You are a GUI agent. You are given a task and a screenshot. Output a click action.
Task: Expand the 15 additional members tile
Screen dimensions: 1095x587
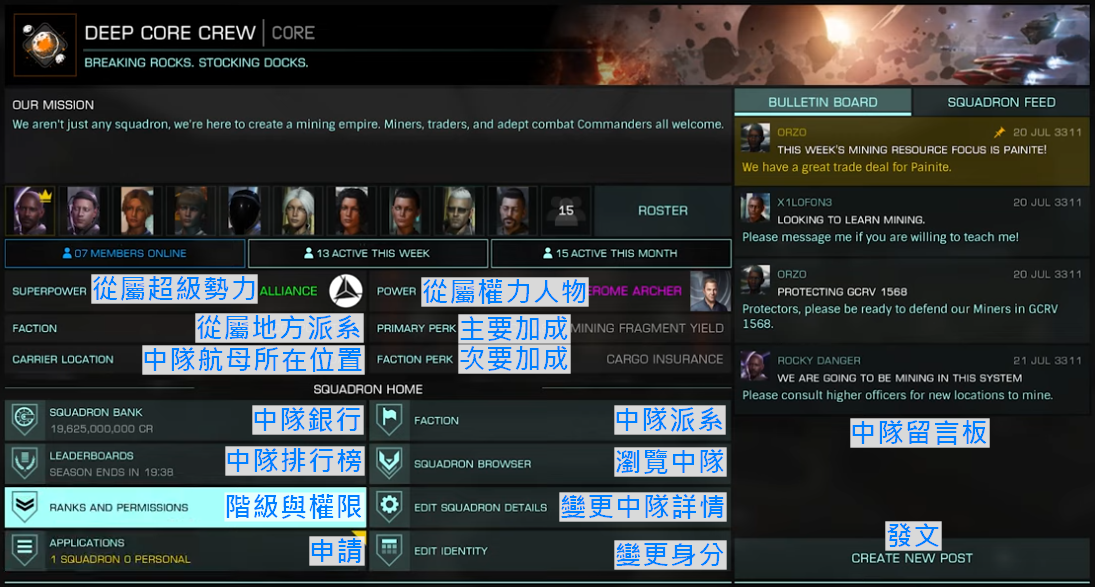566,210
